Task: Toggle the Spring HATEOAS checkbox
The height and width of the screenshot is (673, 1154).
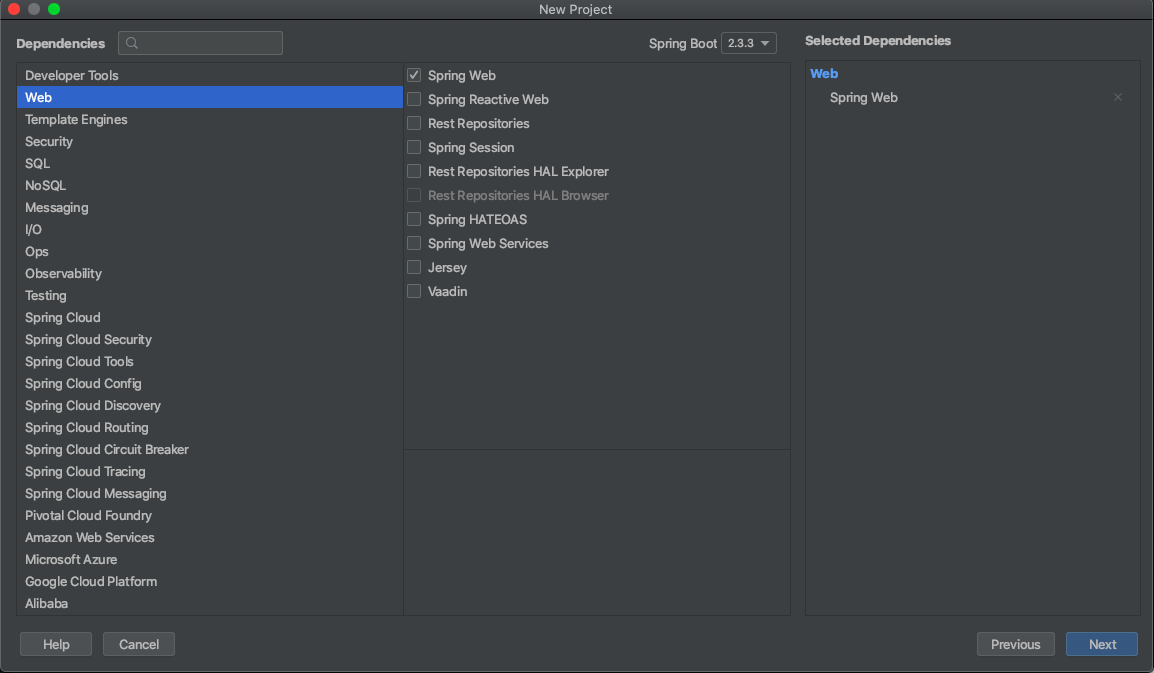Action: pos(414,219)
